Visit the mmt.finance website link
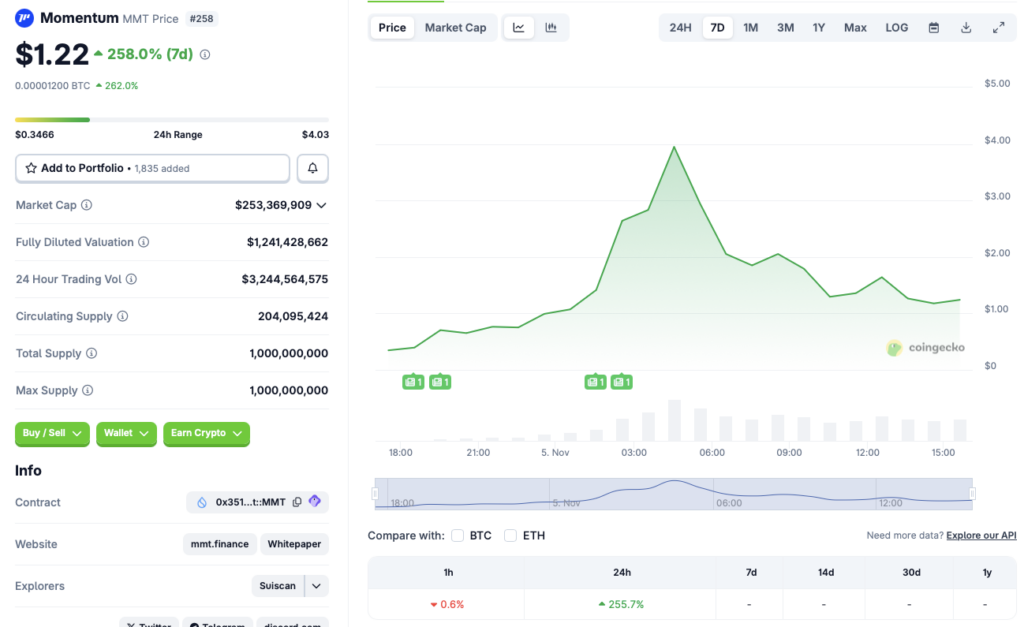Viewport: 1024px width, 627px height. pyautogui.click(x=219, y=544)
